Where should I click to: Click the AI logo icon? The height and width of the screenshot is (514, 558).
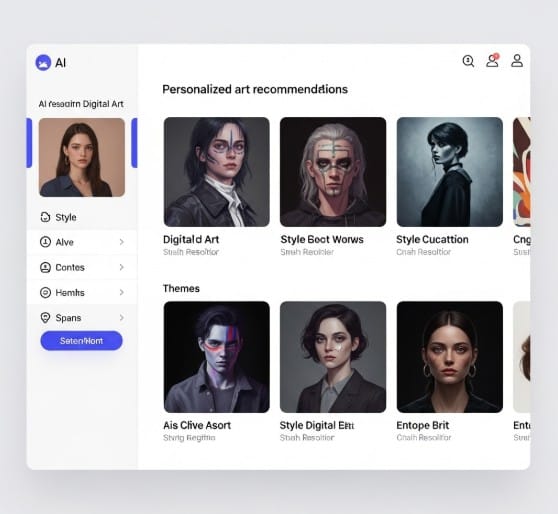[43, 63]
